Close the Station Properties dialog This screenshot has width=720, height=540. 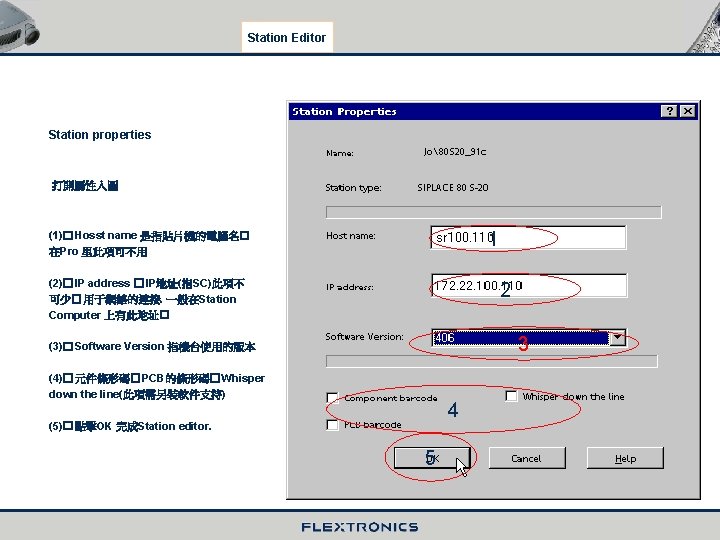tap(687, 111)
